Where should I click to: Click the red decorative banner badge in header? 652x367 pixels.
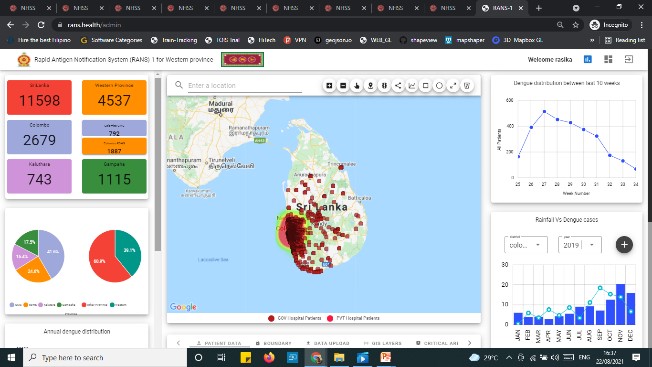coord(242,59)
